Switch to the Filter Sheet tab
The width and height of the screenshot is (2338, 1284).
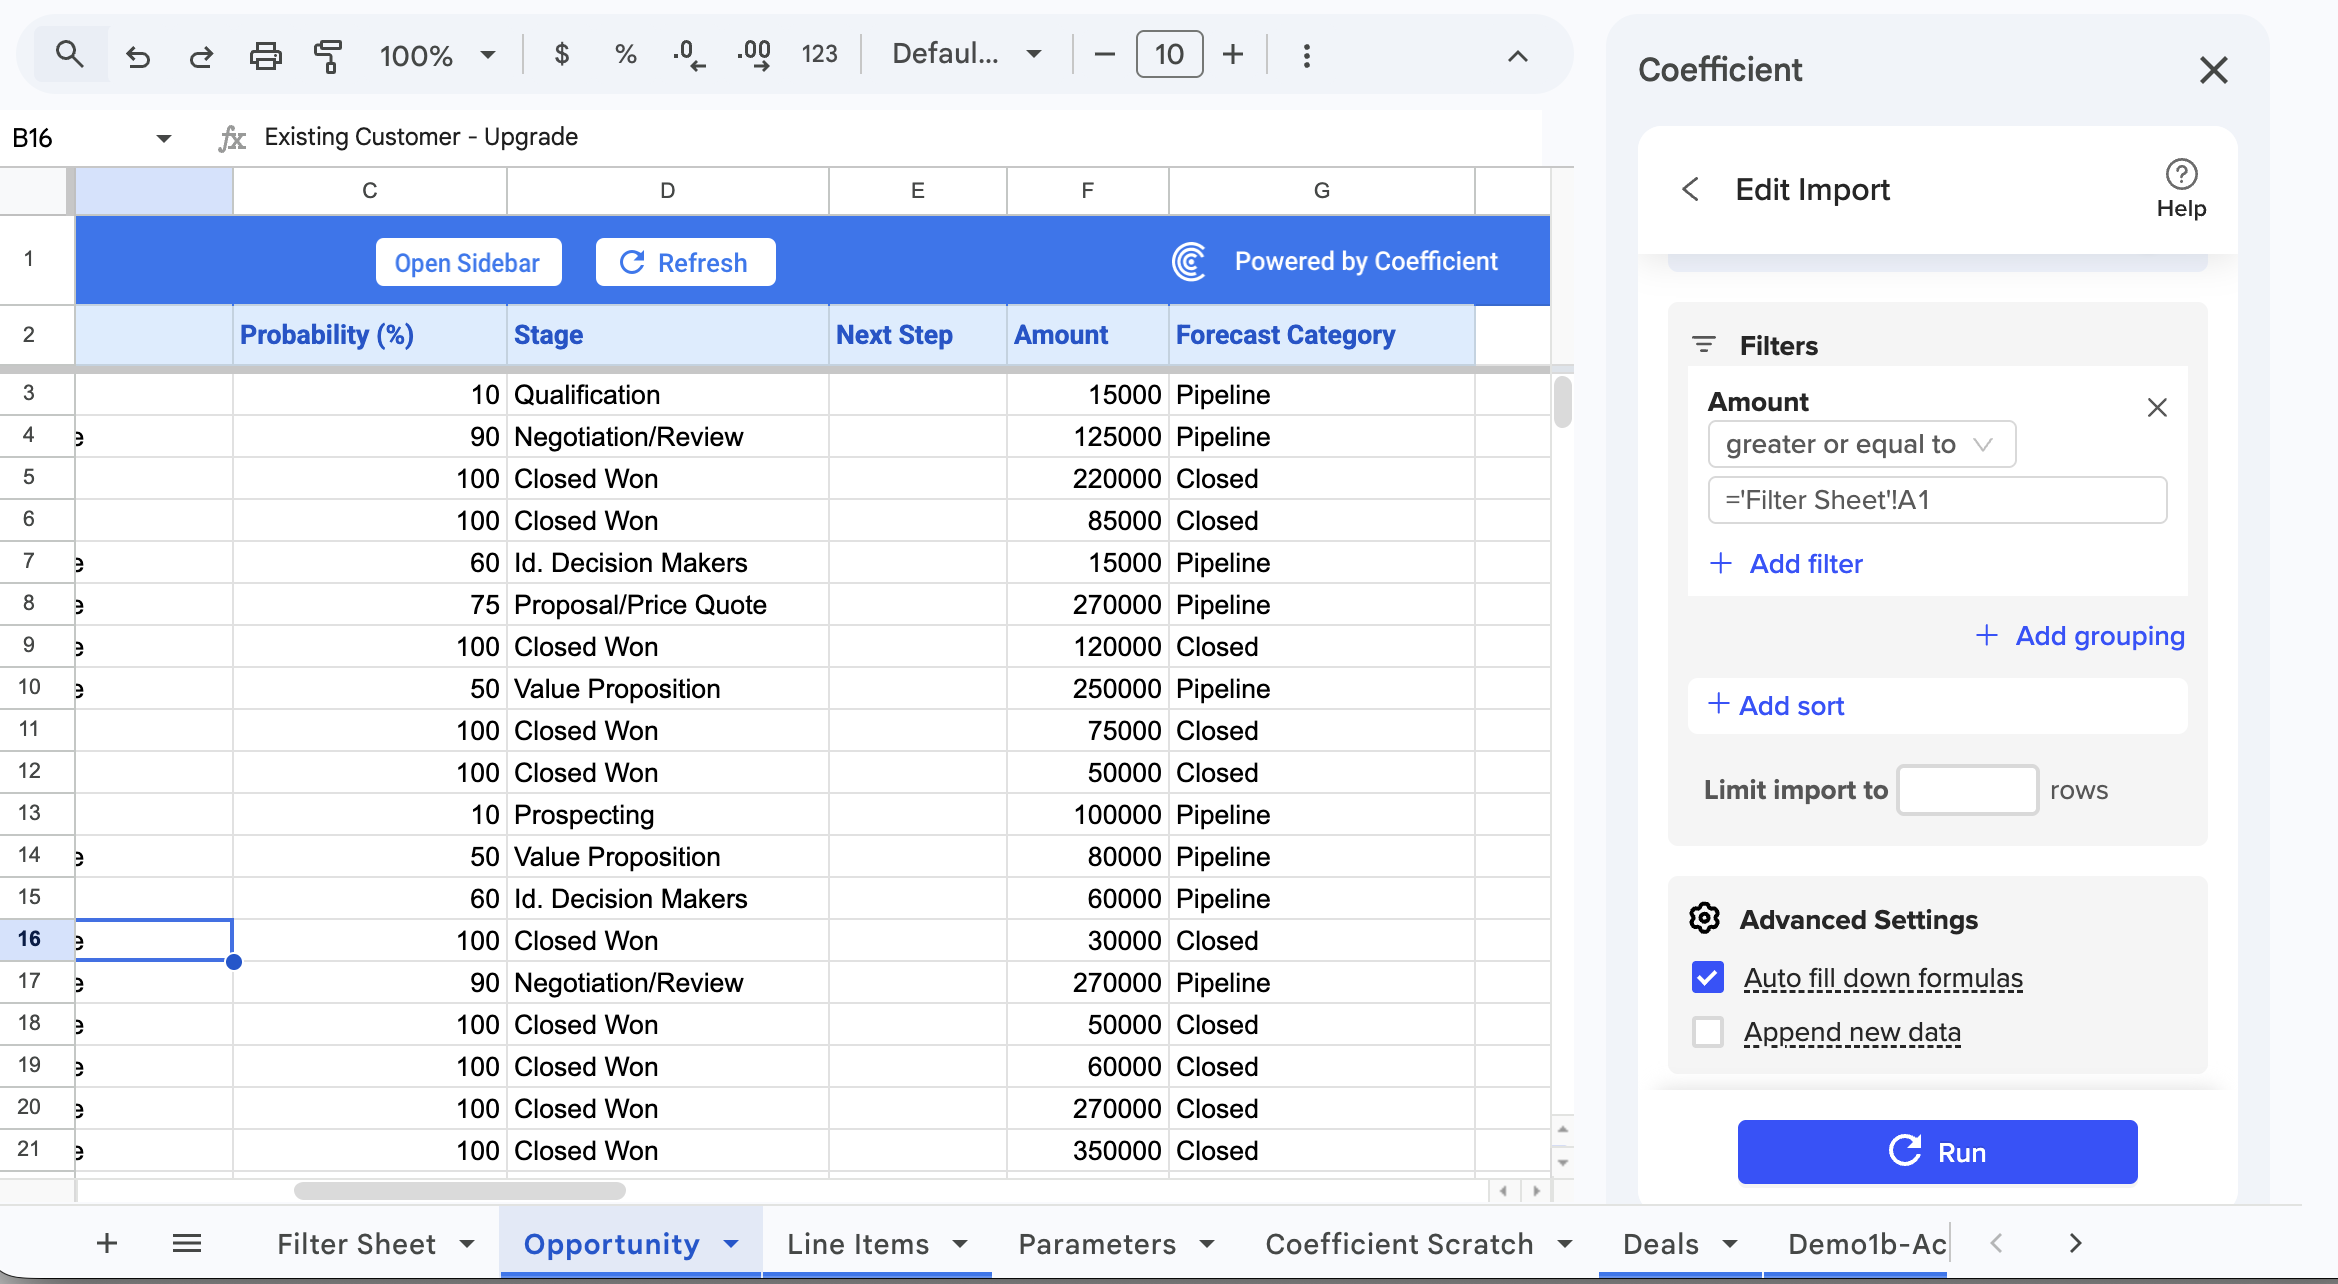tap(356, 1243)
